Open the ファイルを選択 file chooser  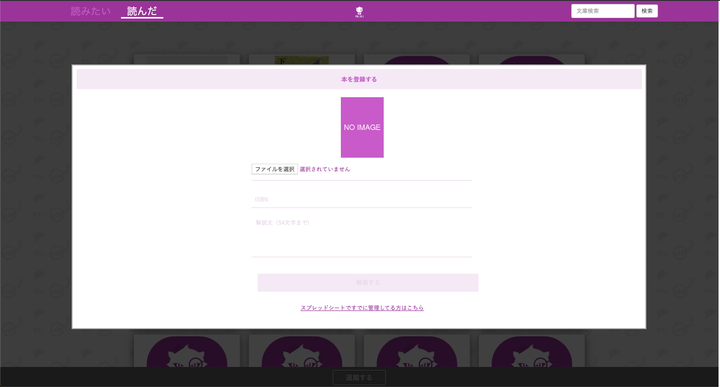pos(275,169)
